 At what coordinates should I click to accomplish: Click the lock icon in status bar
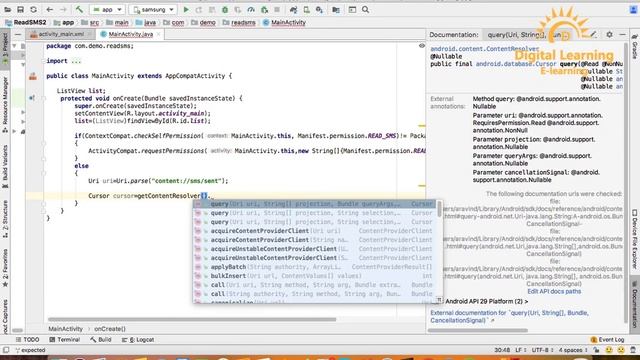[596, 350]
